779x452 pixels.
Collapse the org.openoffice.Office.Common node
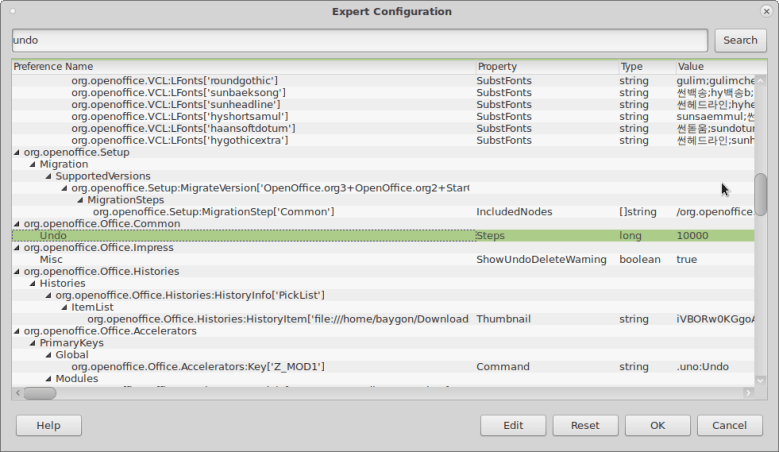(x=16, y=225)
